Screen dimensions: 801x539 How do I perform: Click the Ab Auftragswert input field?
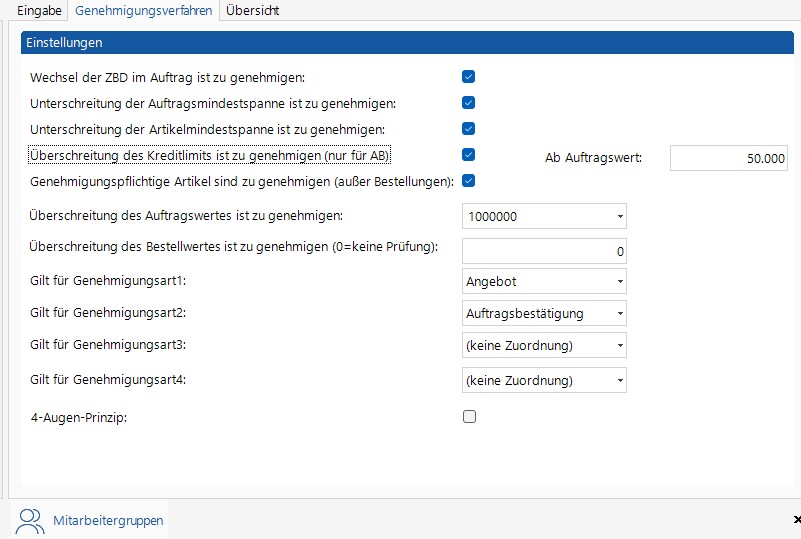(x=728, y=159)
